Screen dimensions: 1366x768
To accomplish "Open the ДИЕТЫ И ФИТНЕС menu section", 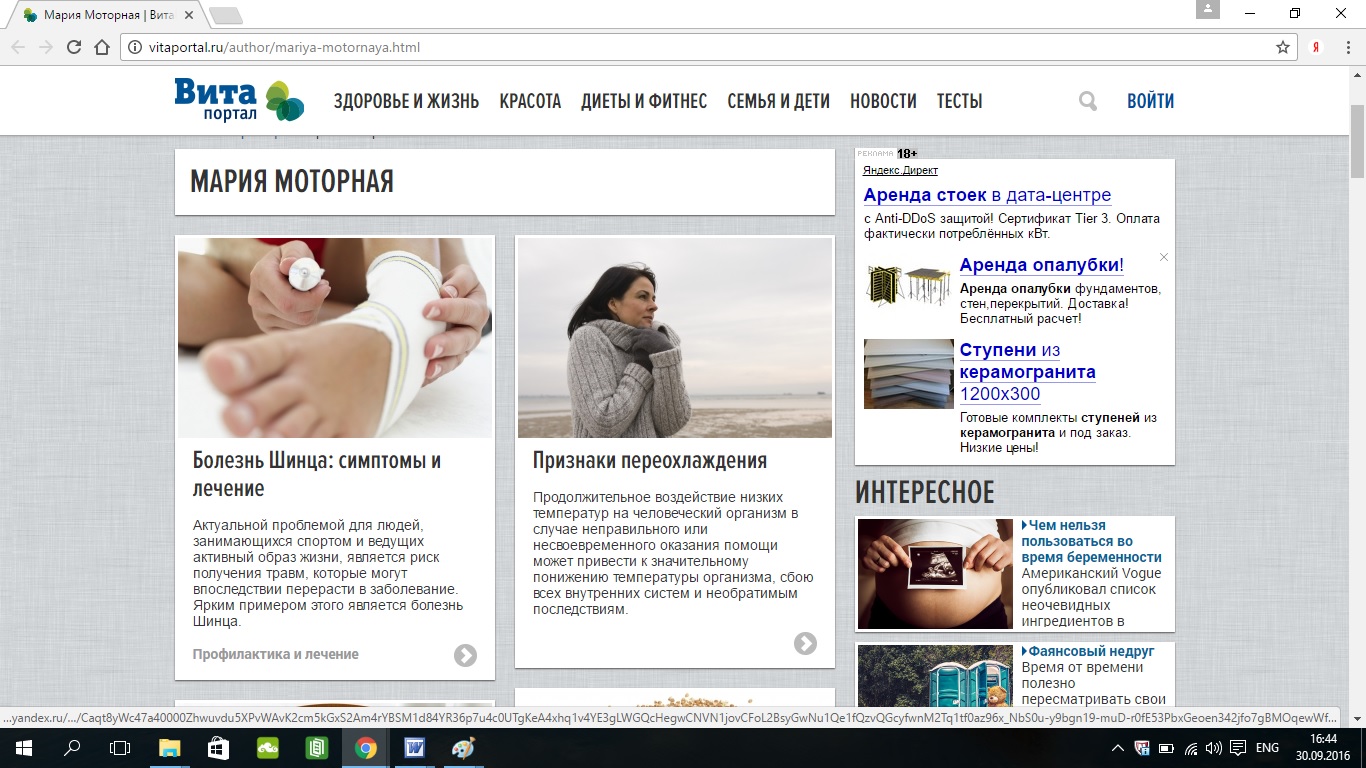I will [644, 101].
